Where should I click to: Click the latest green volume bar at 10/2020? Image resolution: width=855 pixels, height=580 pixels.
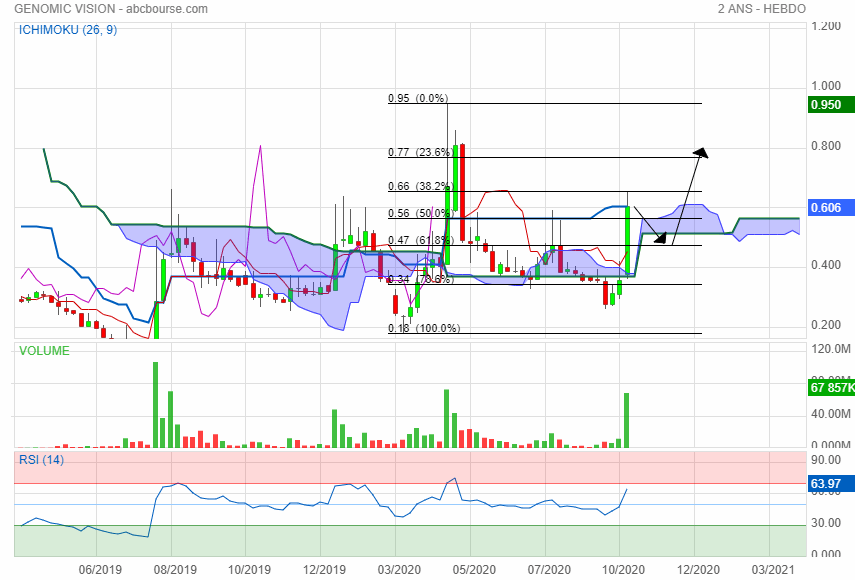(627, 420)
